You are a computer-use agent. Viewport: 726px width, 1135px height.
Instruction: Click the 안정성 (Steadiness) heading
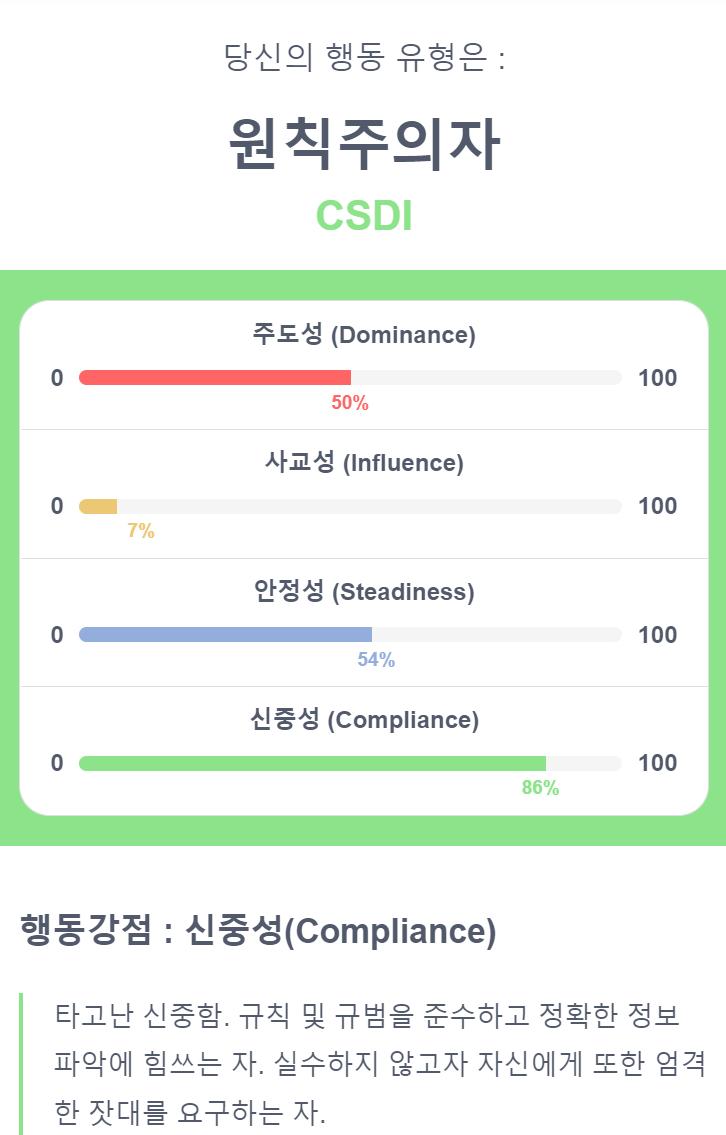point(363,591)
